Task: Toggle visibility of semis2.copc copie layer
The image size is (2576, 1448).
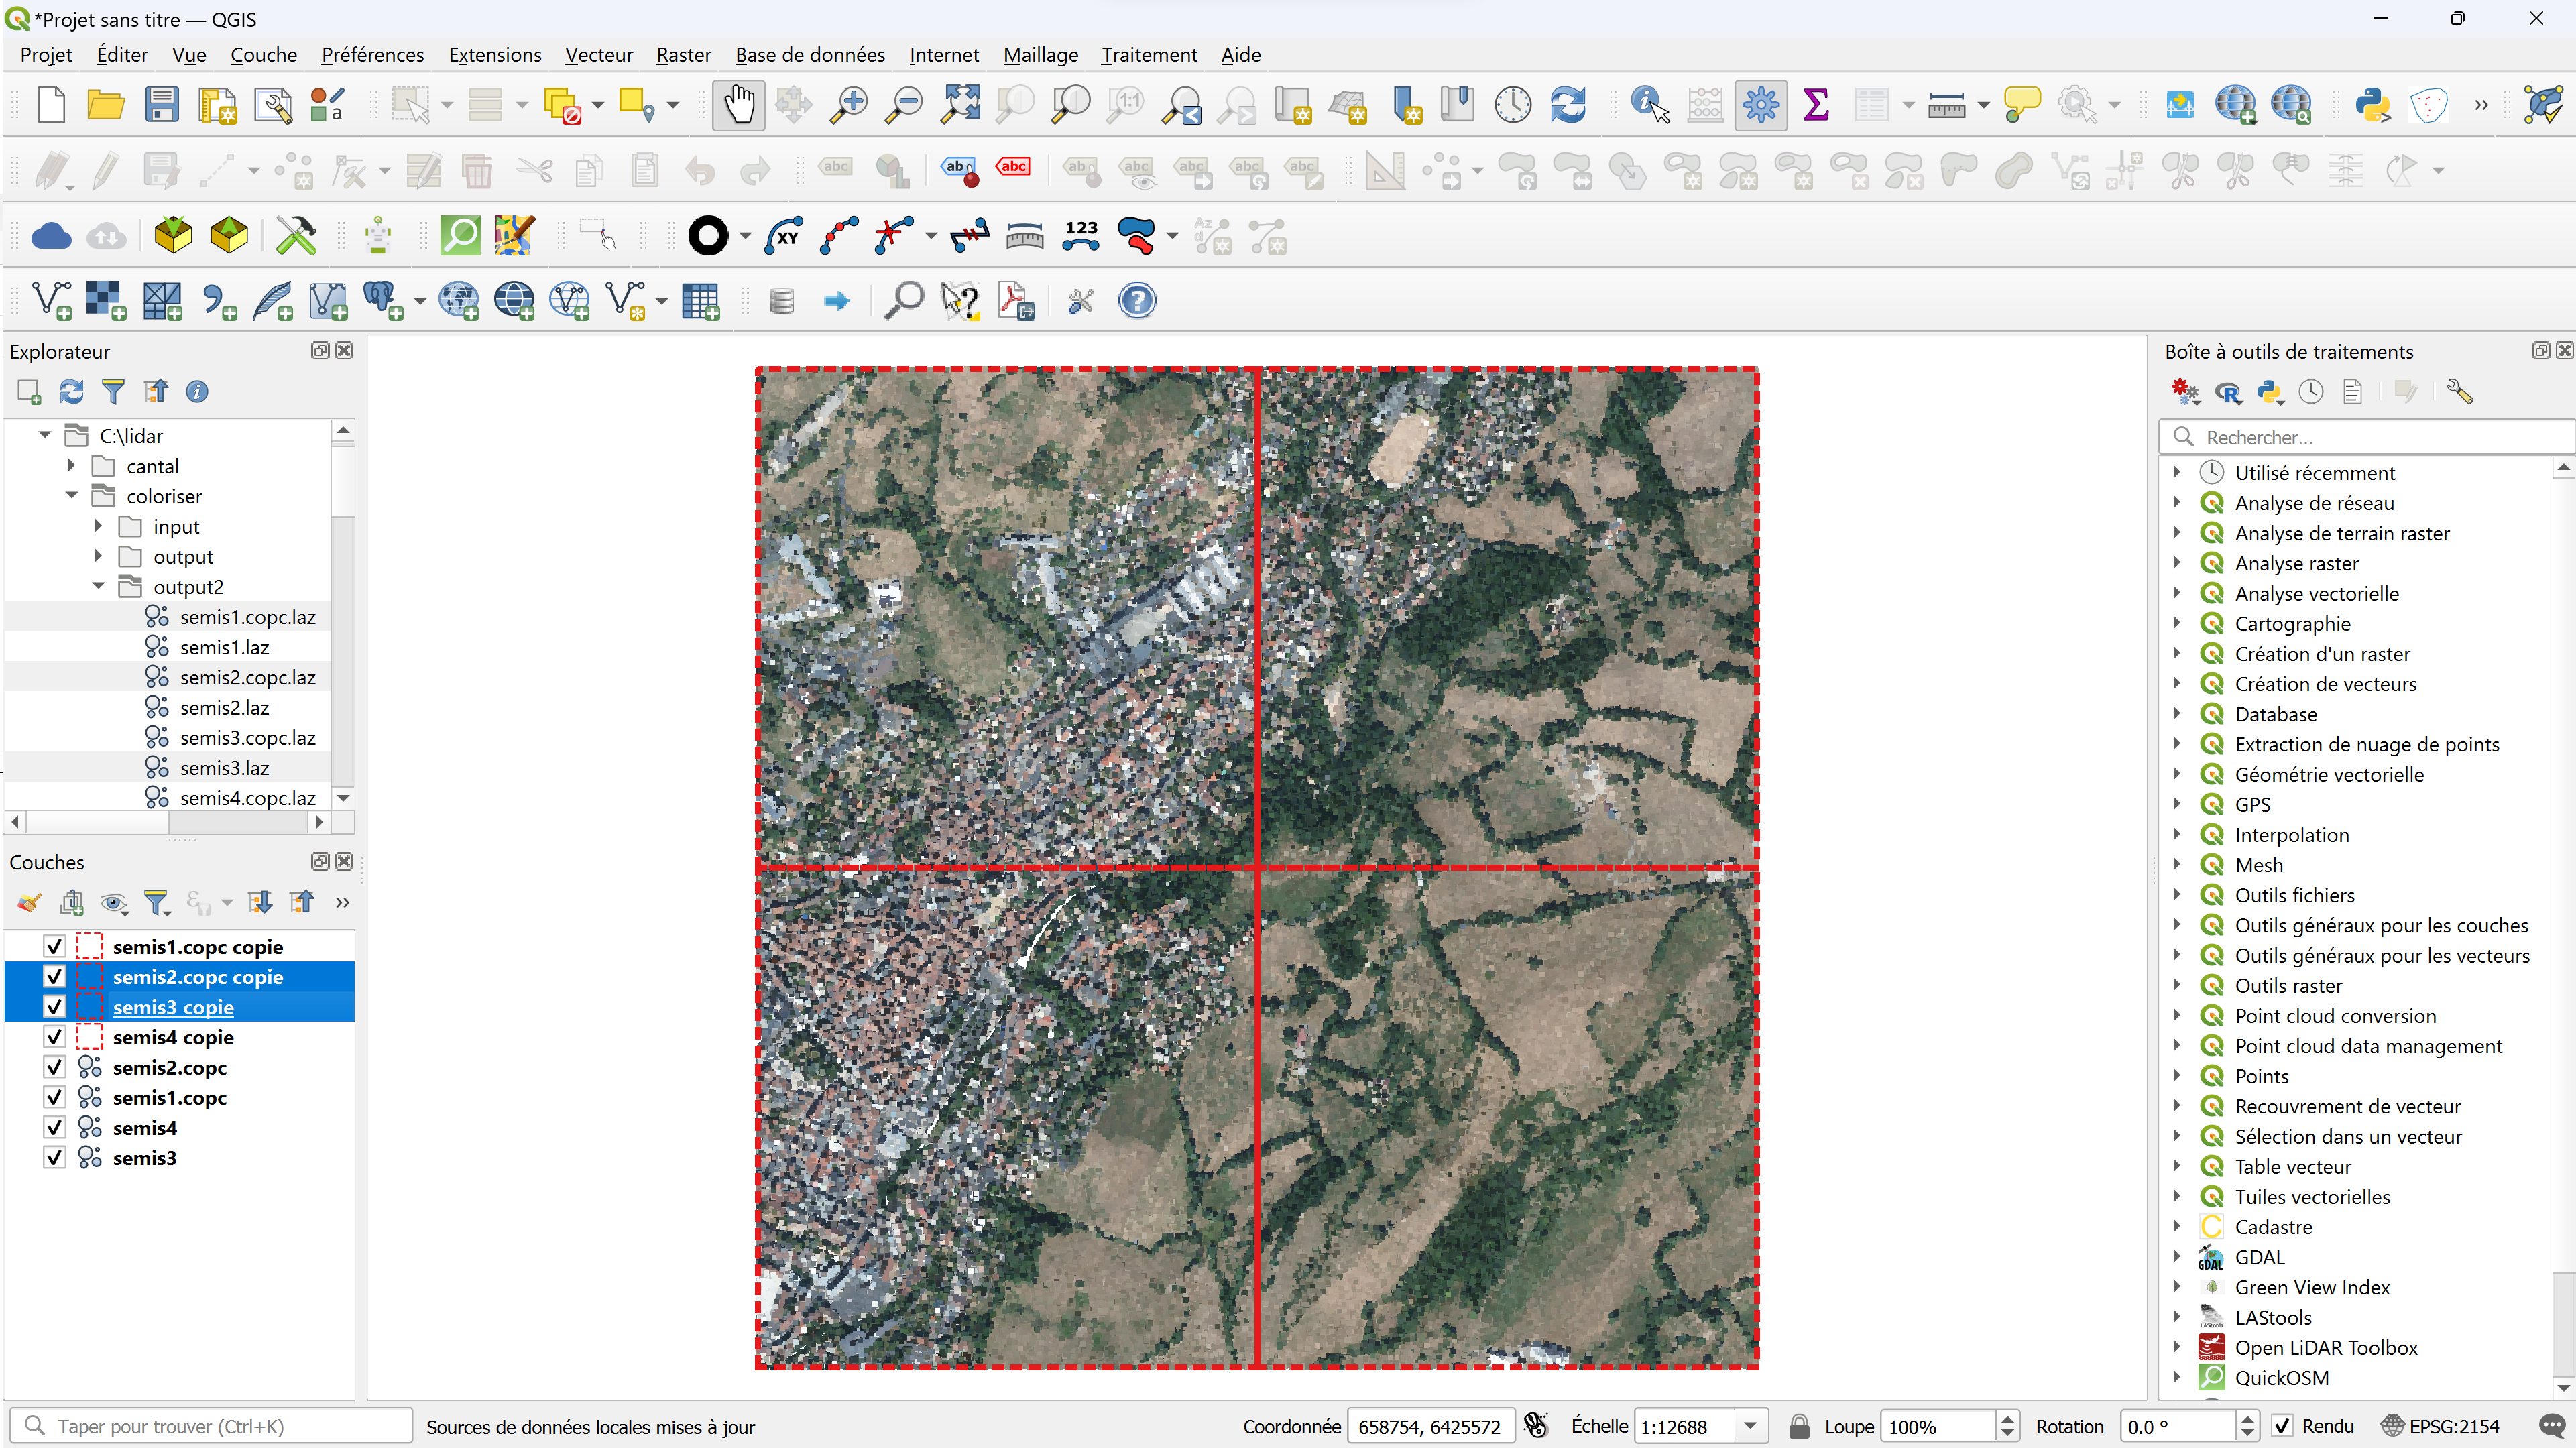Action: pos(55,977)
